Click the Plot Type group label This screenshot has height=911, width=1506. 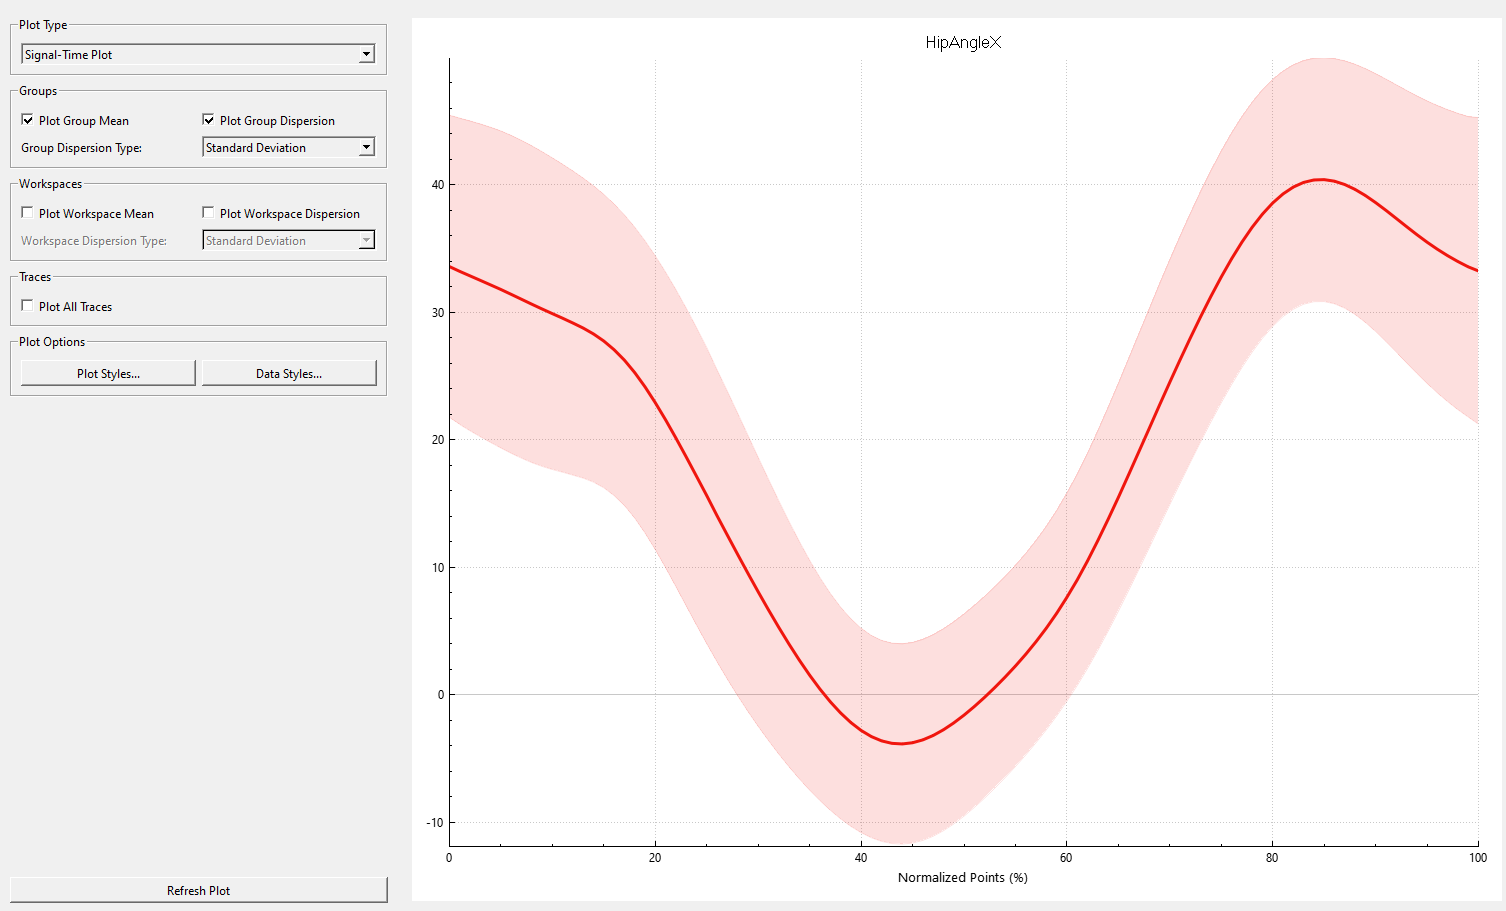(x=43, y=25)
